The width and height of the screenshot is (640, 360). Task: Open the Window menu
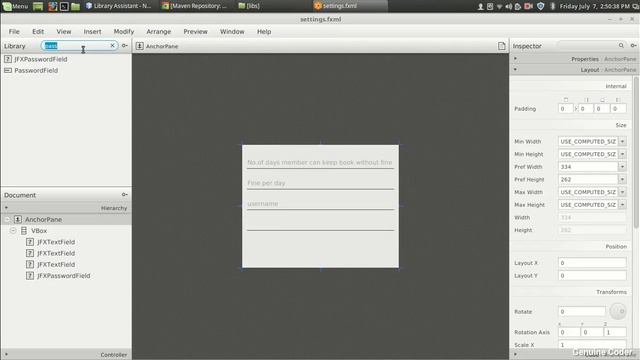(232, 31)
